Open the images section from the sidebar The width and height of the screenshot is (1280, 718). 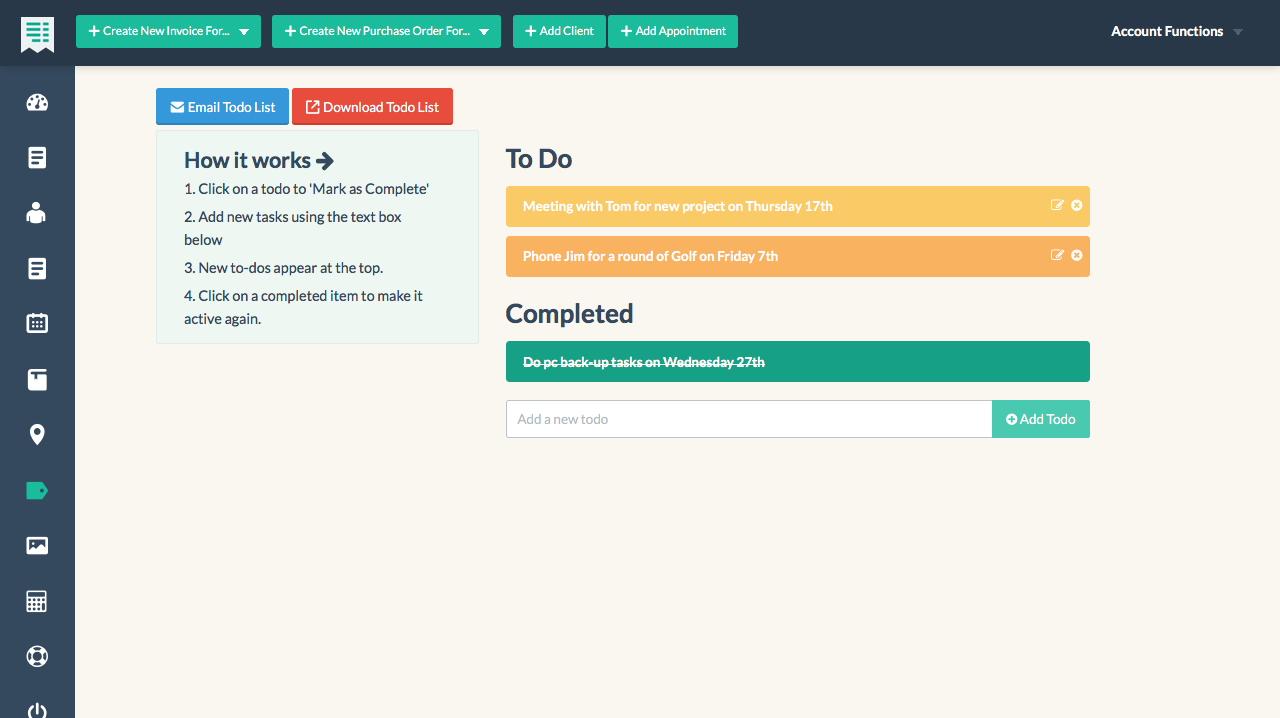[37, 545]
